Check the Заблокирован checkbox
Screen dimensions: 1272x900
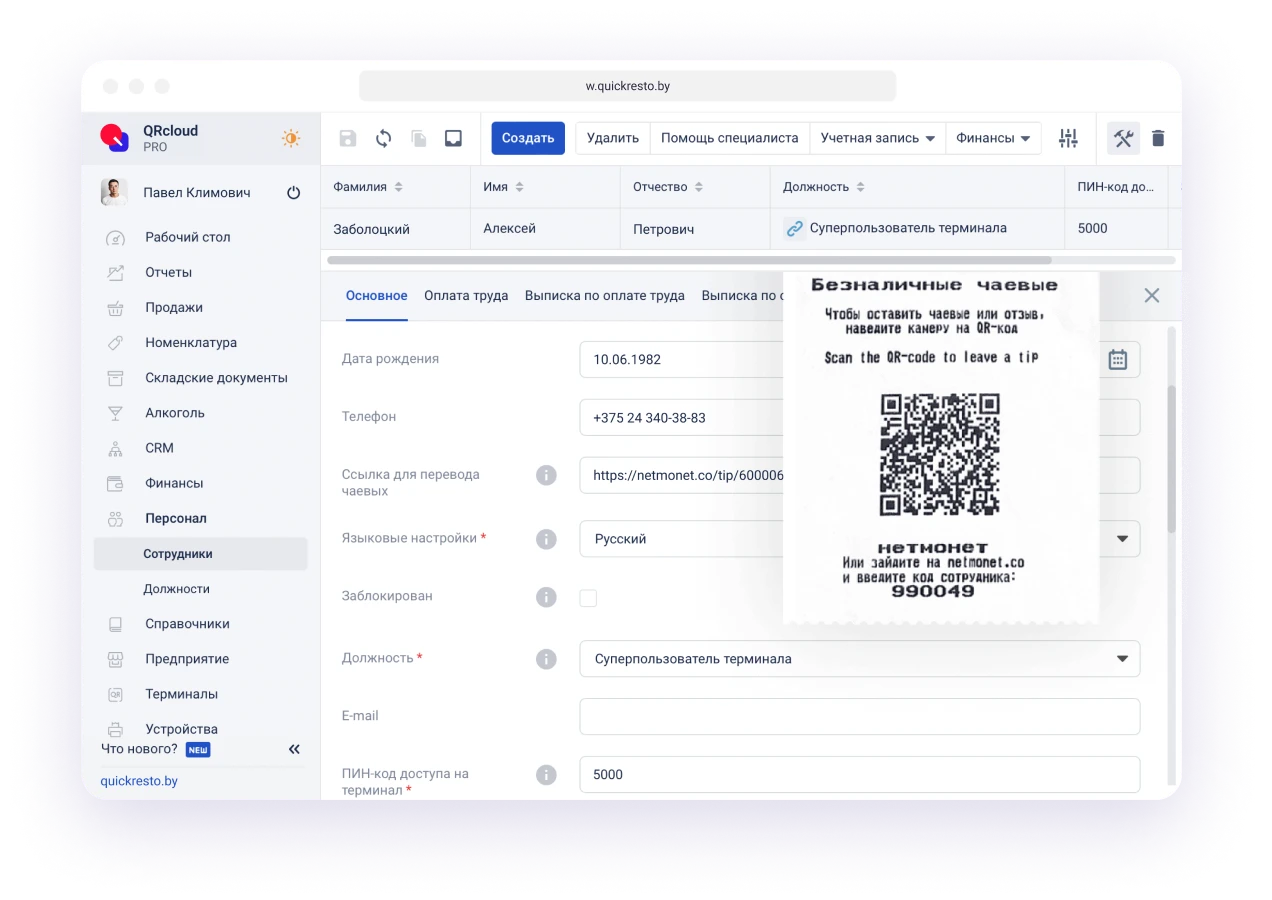point(588,598)
